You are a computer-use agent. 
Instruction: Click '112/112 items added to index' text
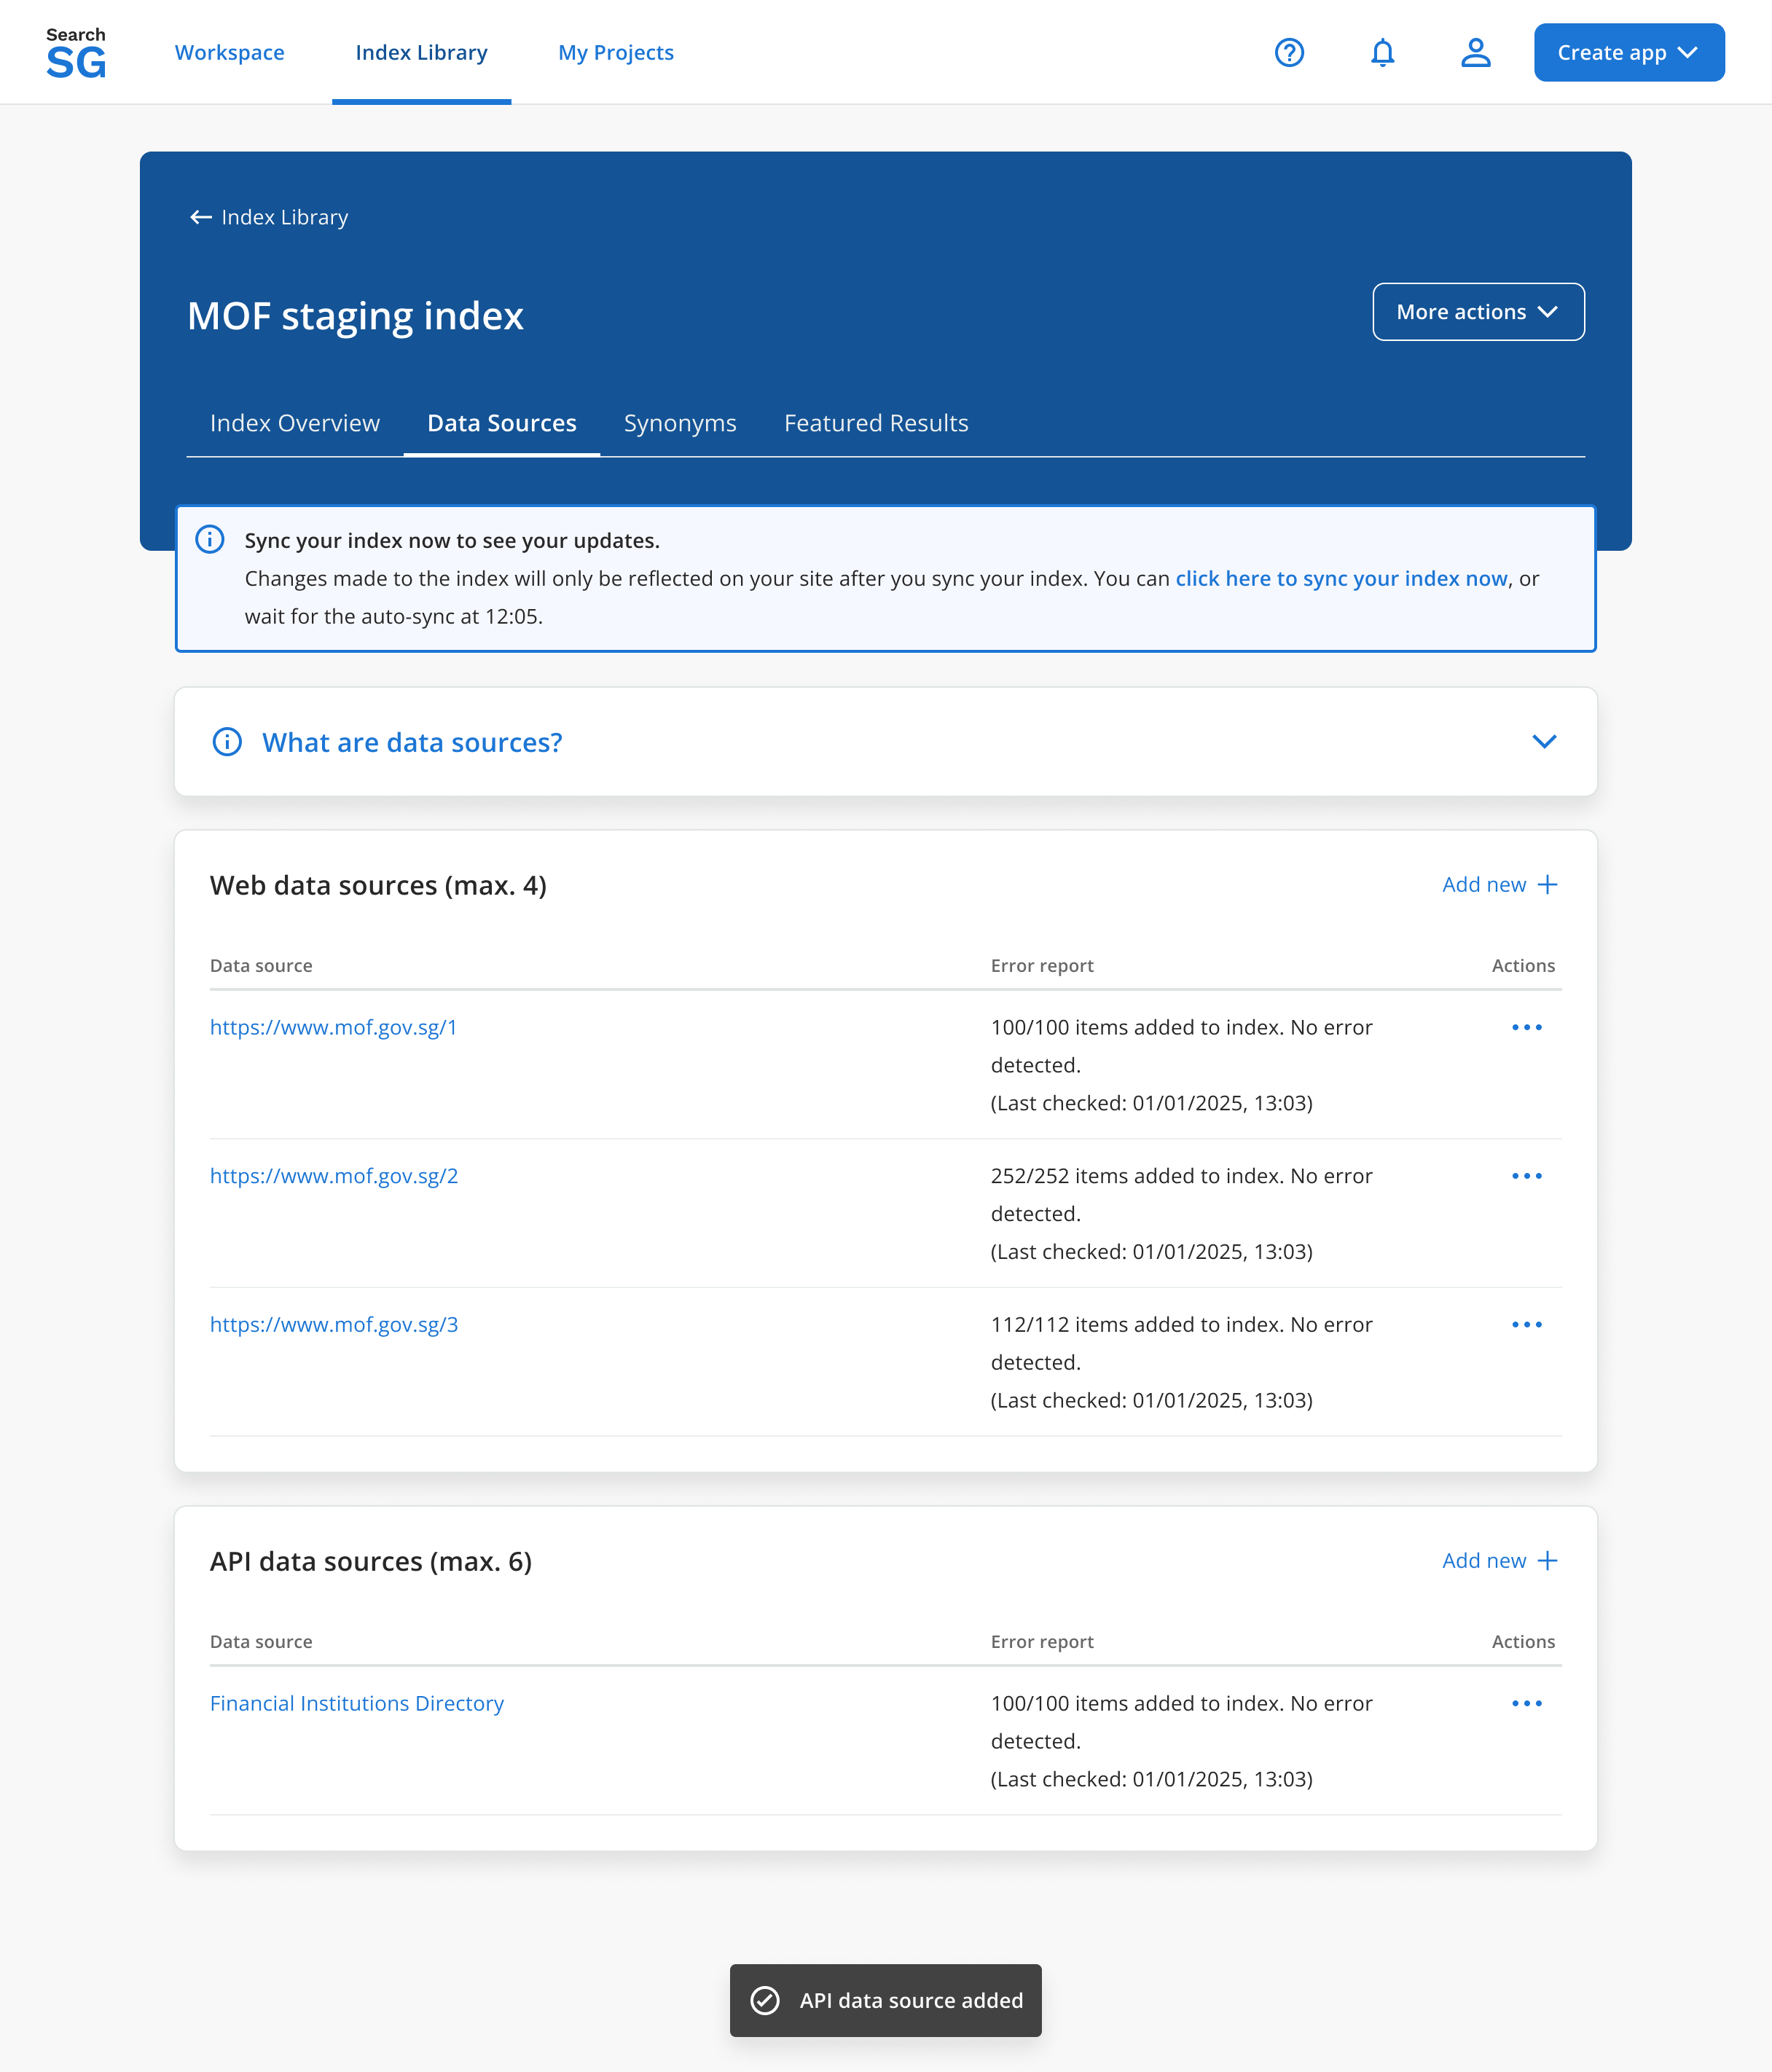click(1137, 1324)
